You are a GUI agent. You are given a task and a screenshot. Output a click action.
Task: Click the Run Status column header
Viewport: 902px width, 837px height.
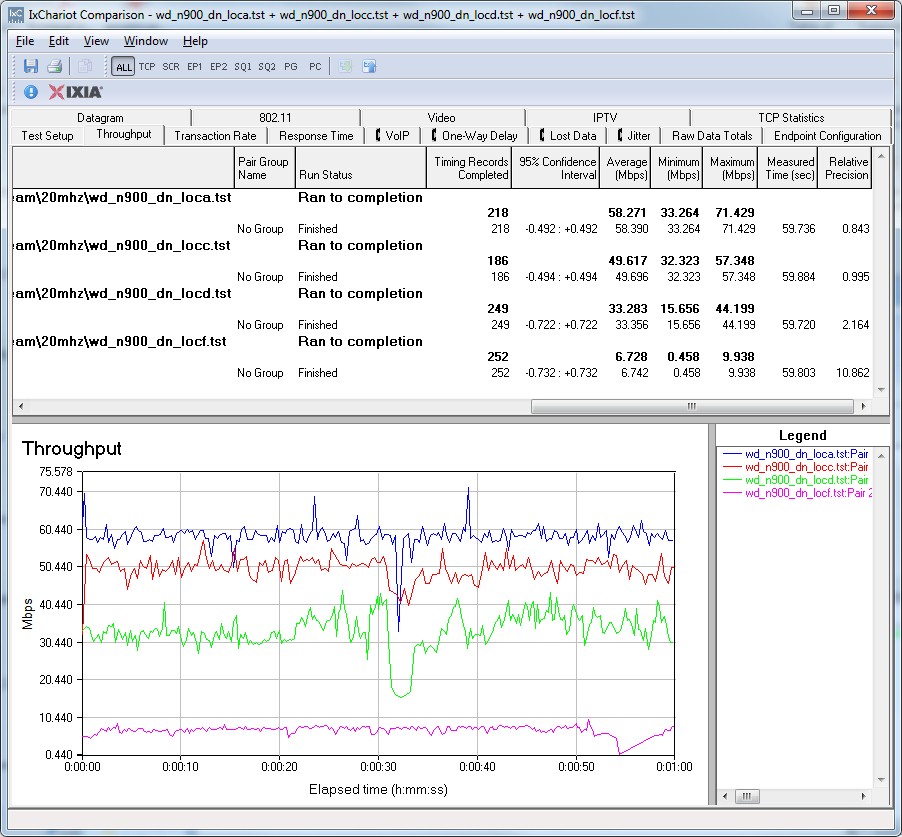(361, 168)
